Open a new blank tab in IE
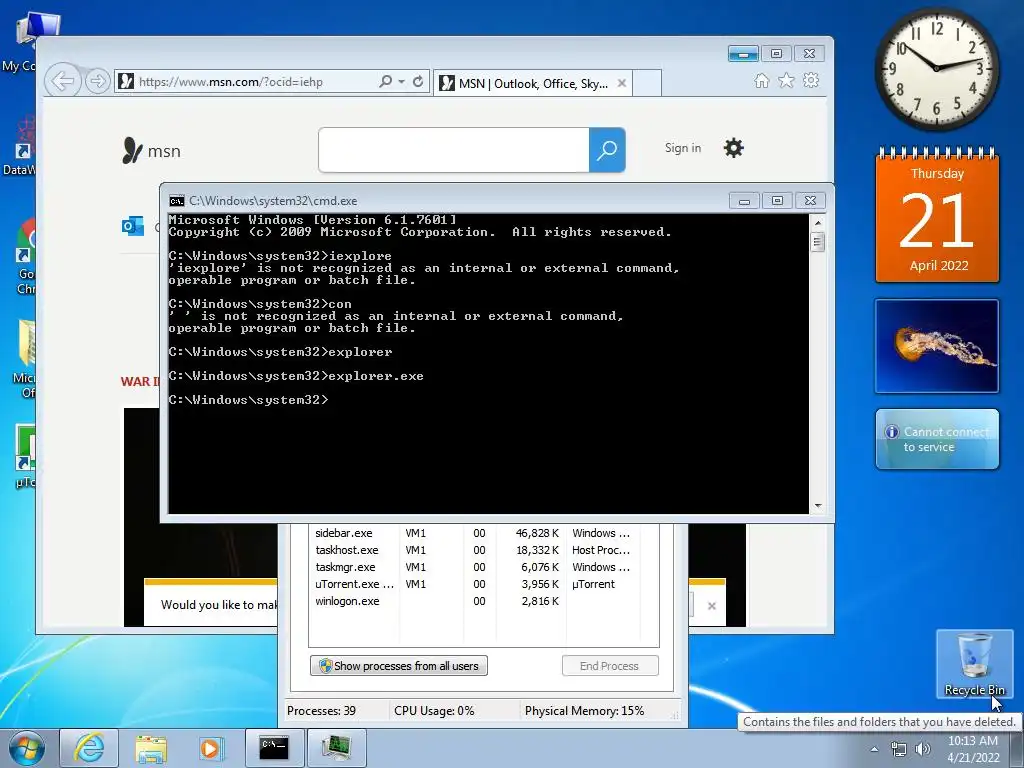Viewport: 1024px width, 768px height. tap(647, 83)
